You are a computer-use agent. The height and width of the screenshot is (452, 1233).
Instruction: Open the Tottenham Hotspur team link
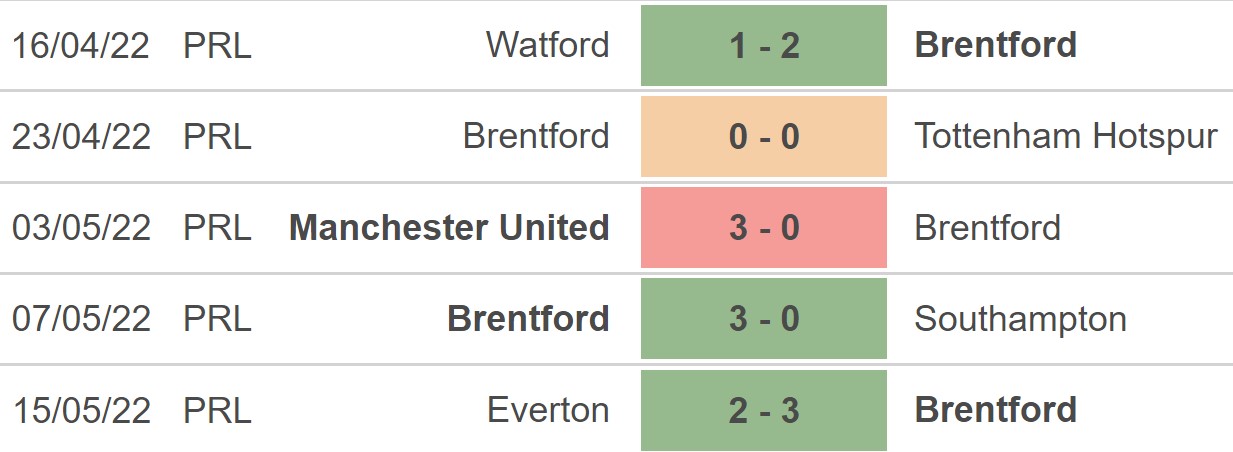pyautogui.click(x=1066, y=137)
